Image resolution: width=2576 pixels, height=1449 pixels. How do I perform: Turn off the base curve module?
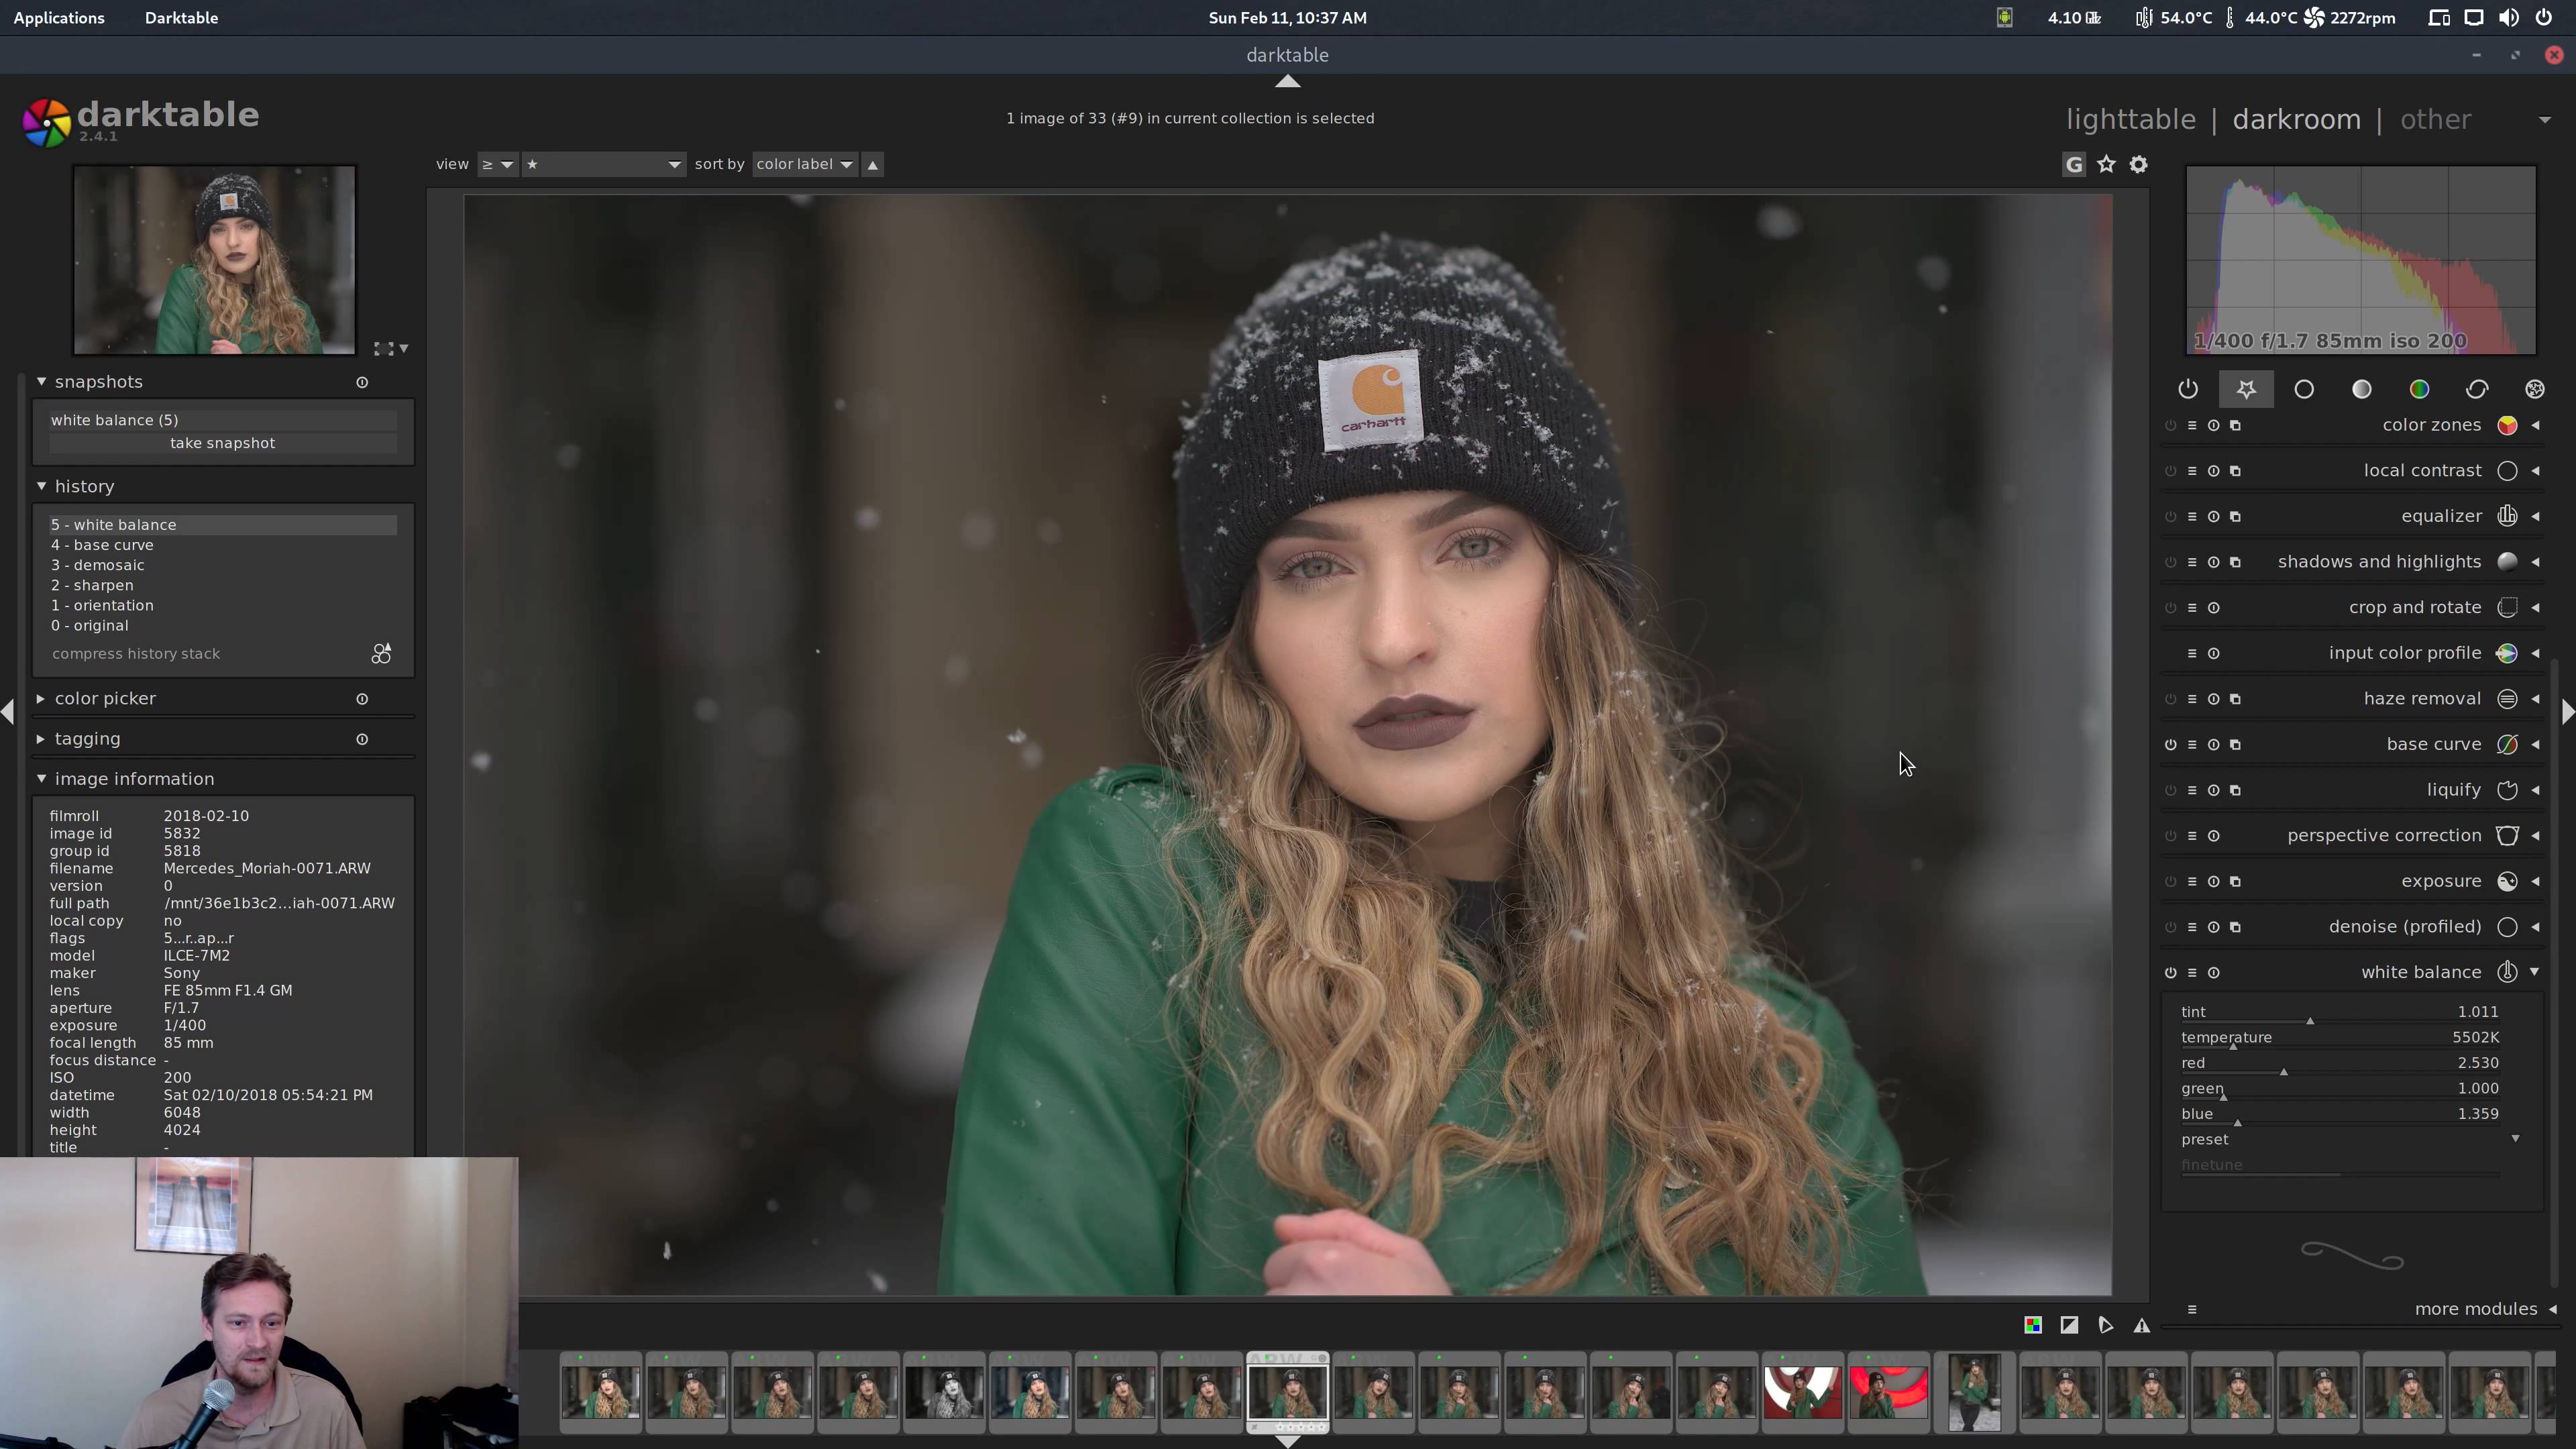(2170, 745)
